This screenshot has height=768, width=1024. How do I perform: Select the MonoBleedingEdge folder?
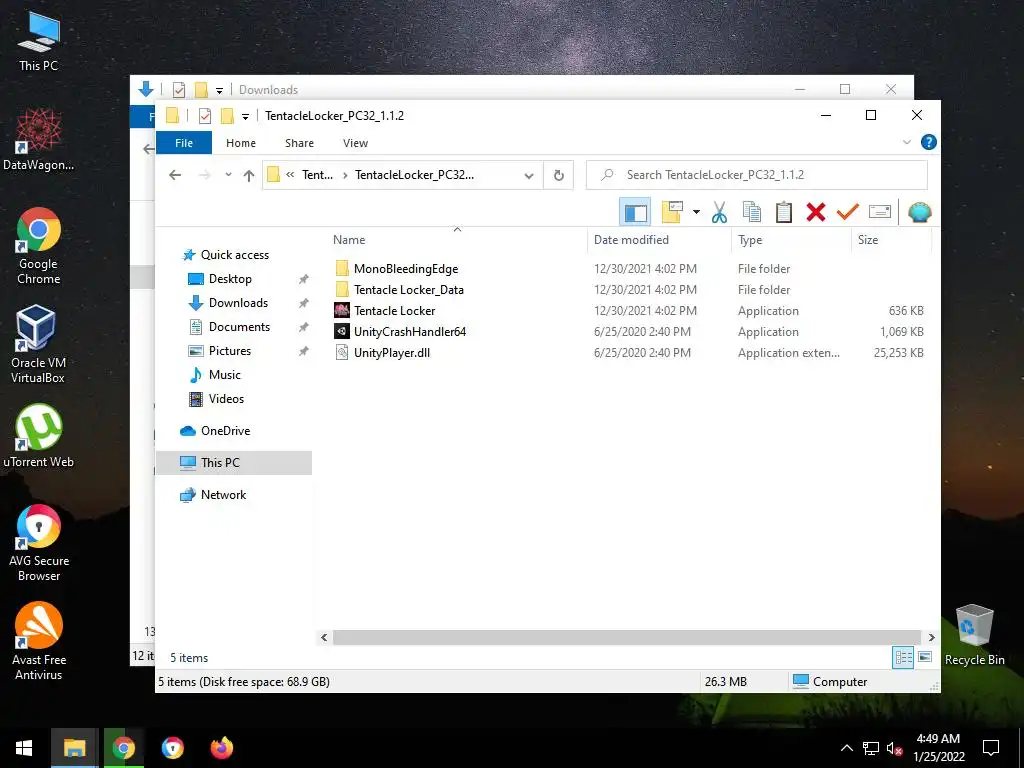406,268
